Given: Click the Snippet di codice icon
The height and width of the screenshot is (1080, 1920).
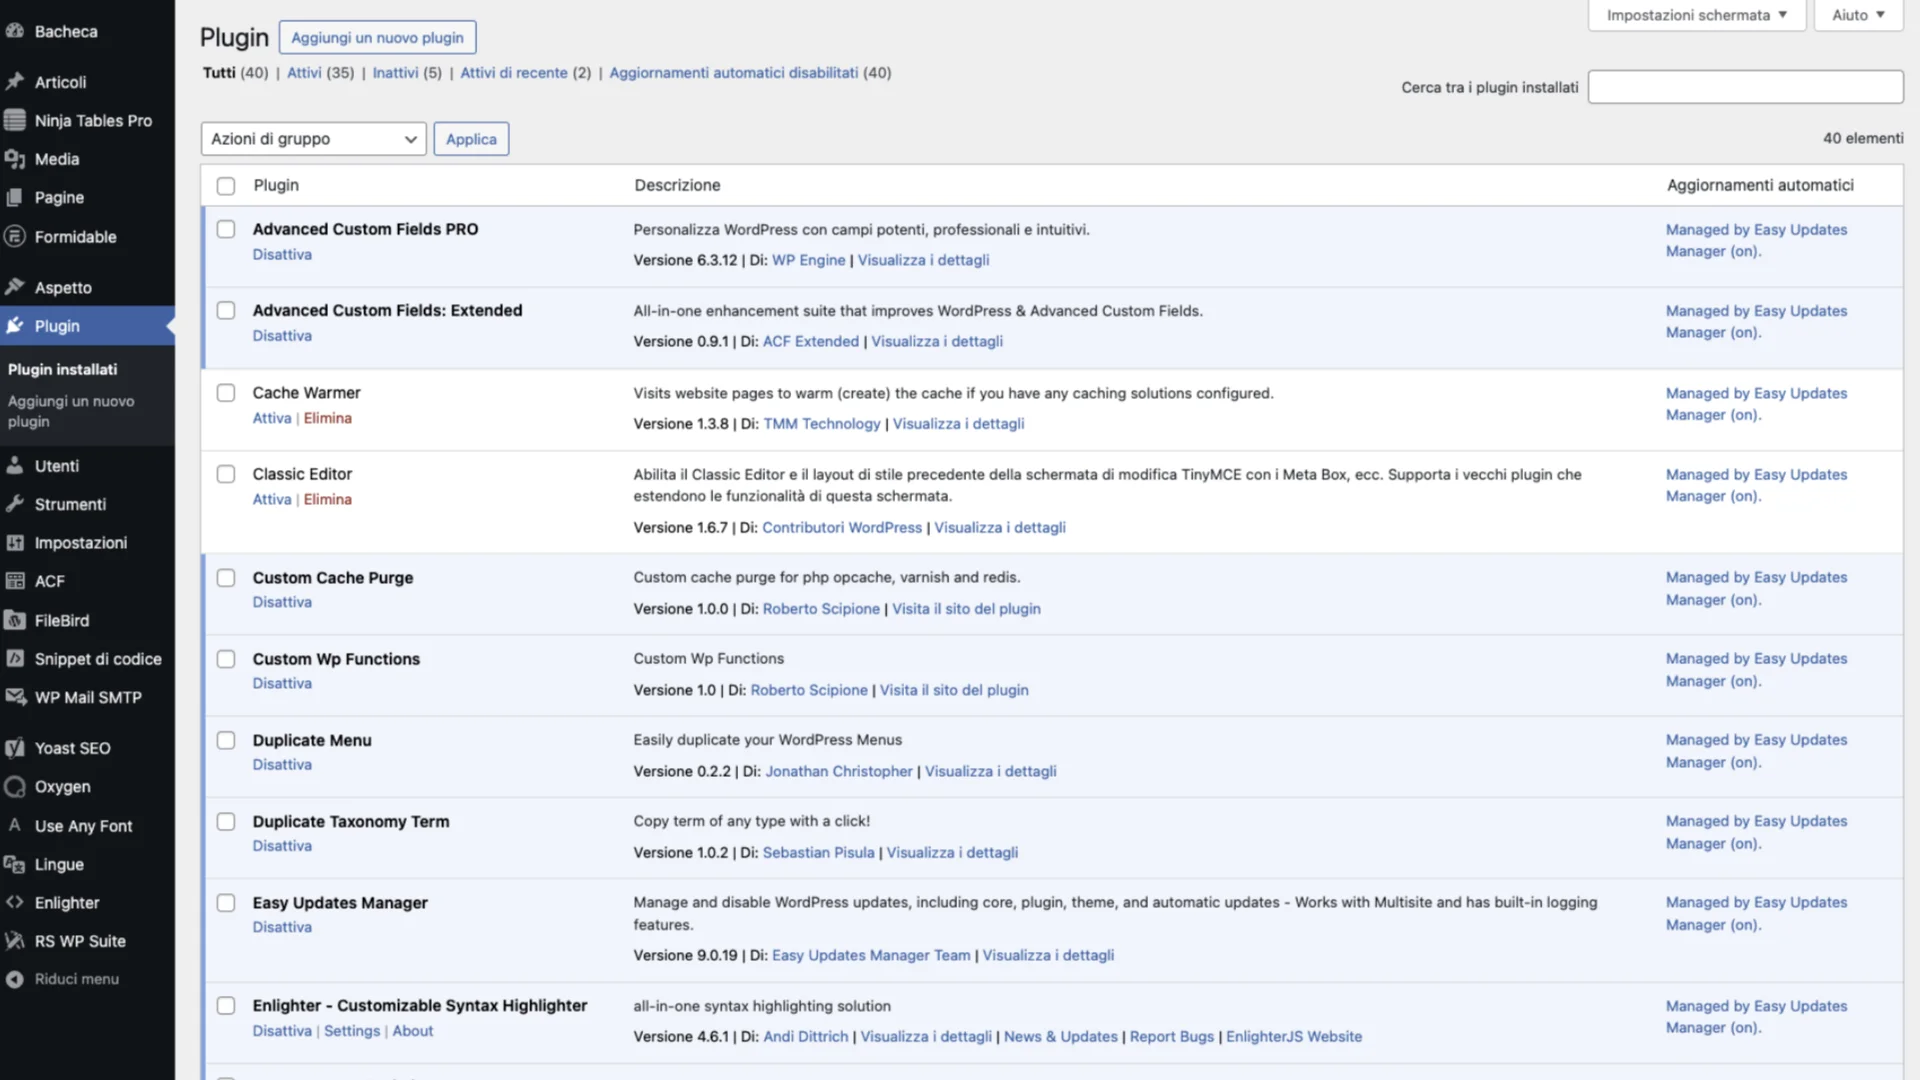Looking at the screenshot, I should [x=15, y=659].
